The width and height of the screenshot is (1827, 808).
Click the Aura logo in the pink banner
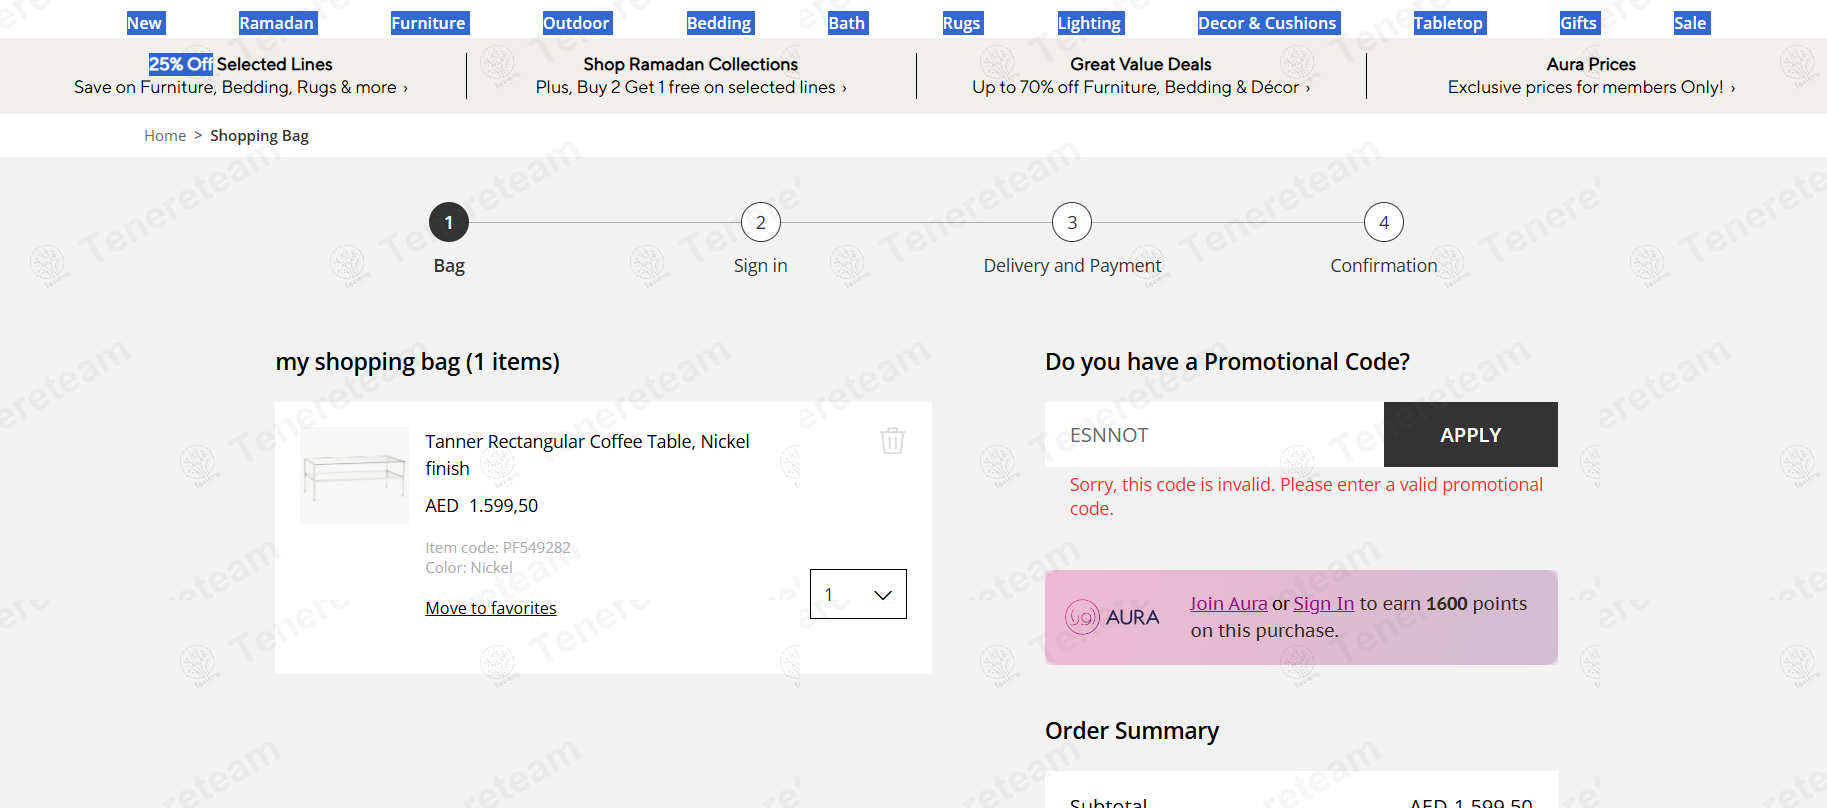coord(1112,617)
